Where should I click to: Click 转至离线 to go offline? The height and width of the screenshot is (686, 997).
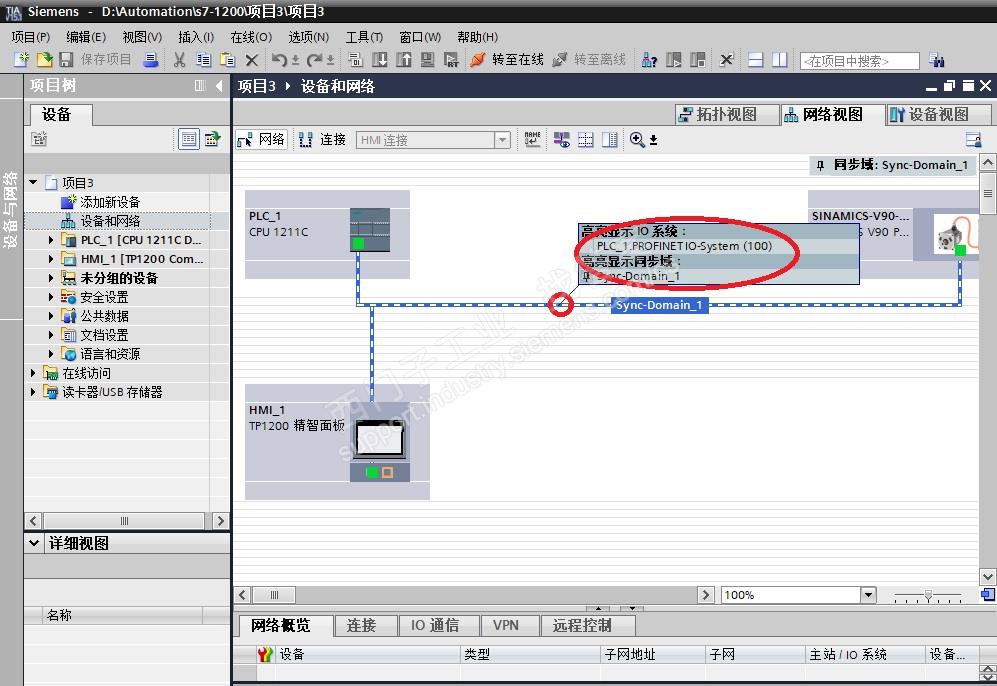589,60
